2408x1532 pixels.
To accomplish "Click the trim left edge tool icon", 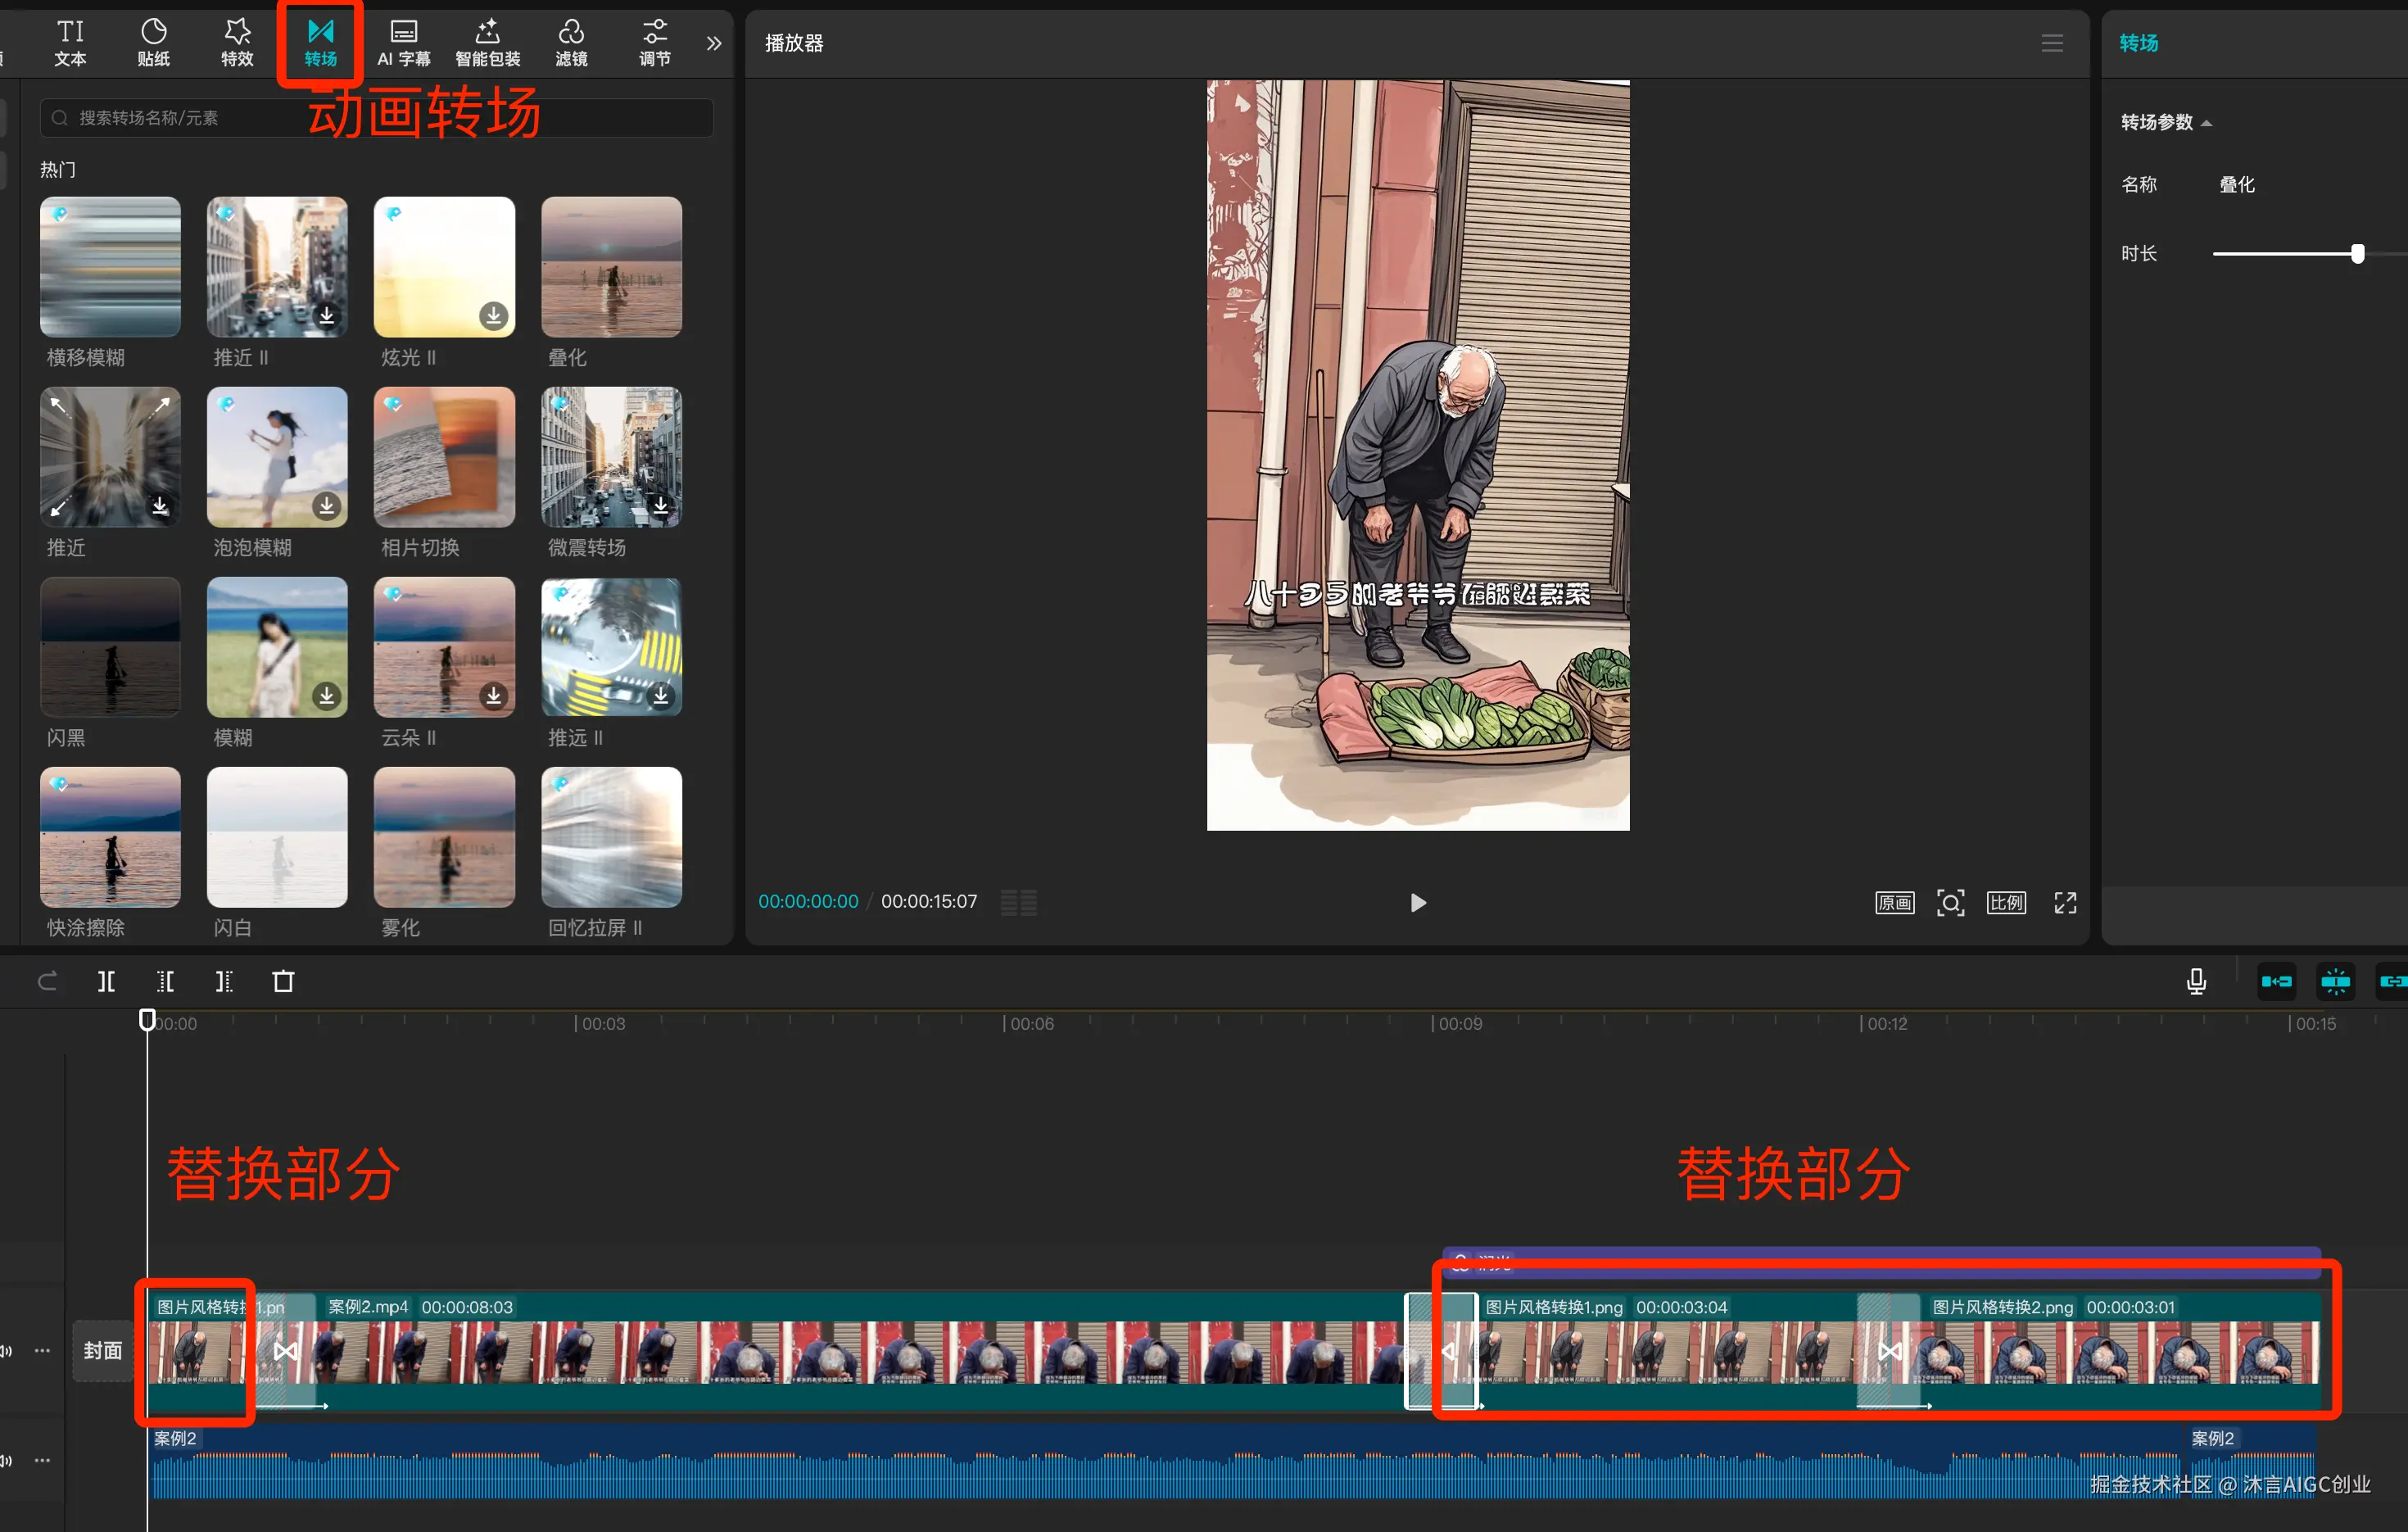I will [165, 981].
